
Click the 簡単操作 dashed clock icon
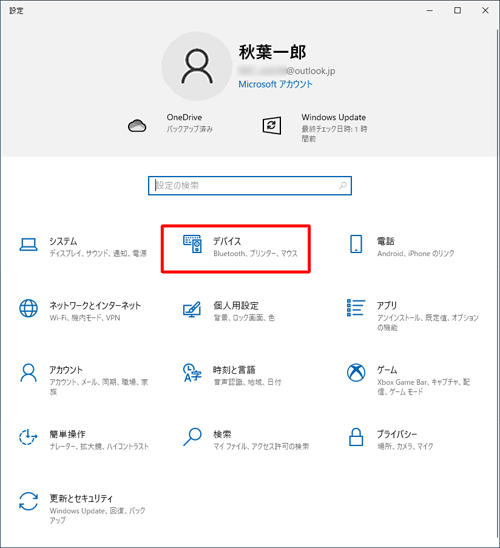(x=28, y=437)
